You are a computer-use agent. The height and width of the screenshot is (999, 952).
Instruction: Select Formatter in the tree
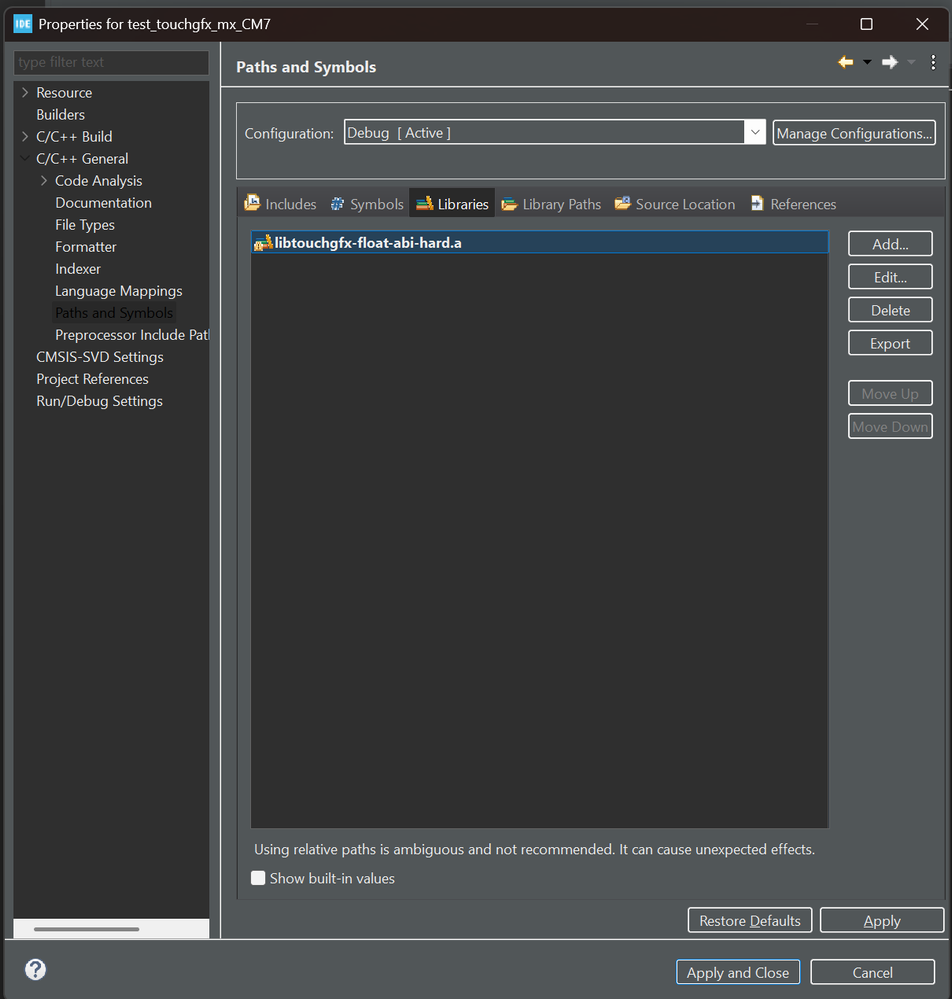[85, 247]
